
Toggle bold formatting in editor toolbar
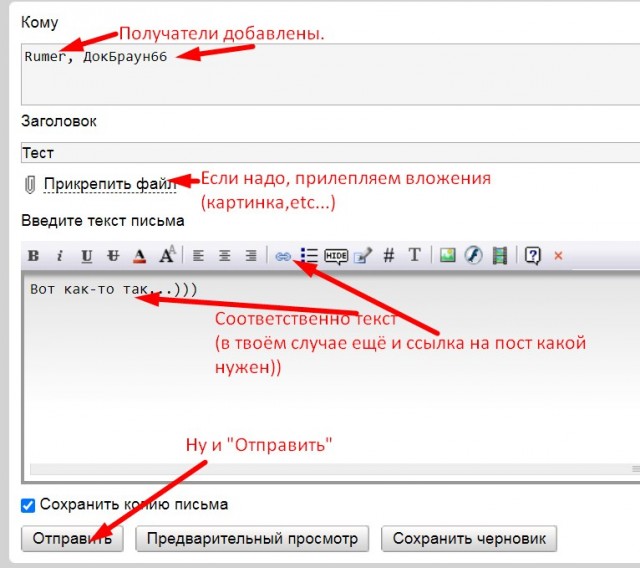click(x=33, y=256)
